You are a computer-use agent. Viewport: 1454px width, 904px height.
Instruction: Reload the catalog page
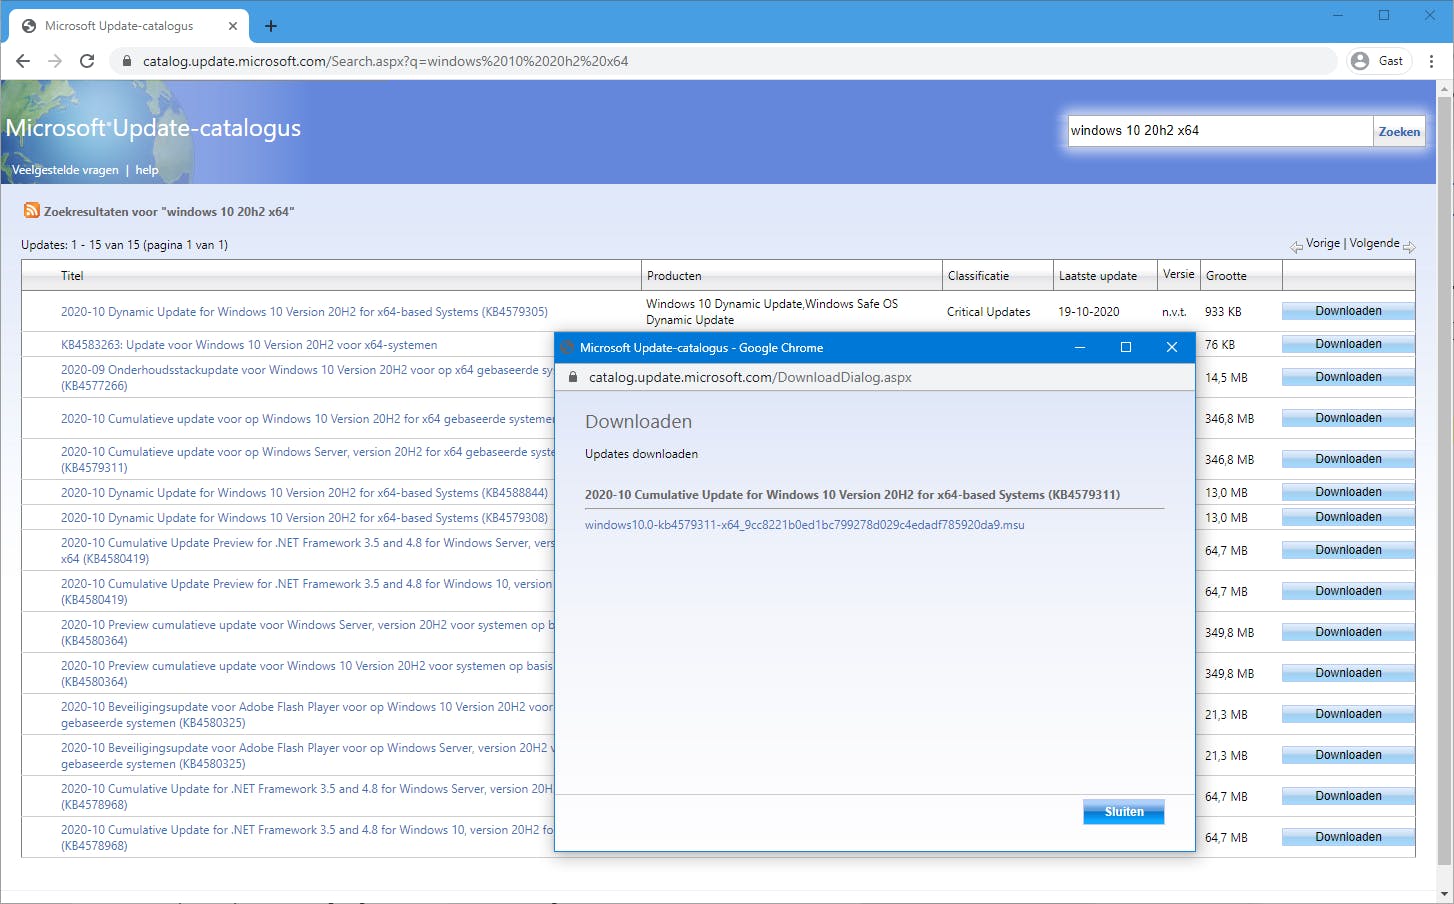tap(87, 61)
